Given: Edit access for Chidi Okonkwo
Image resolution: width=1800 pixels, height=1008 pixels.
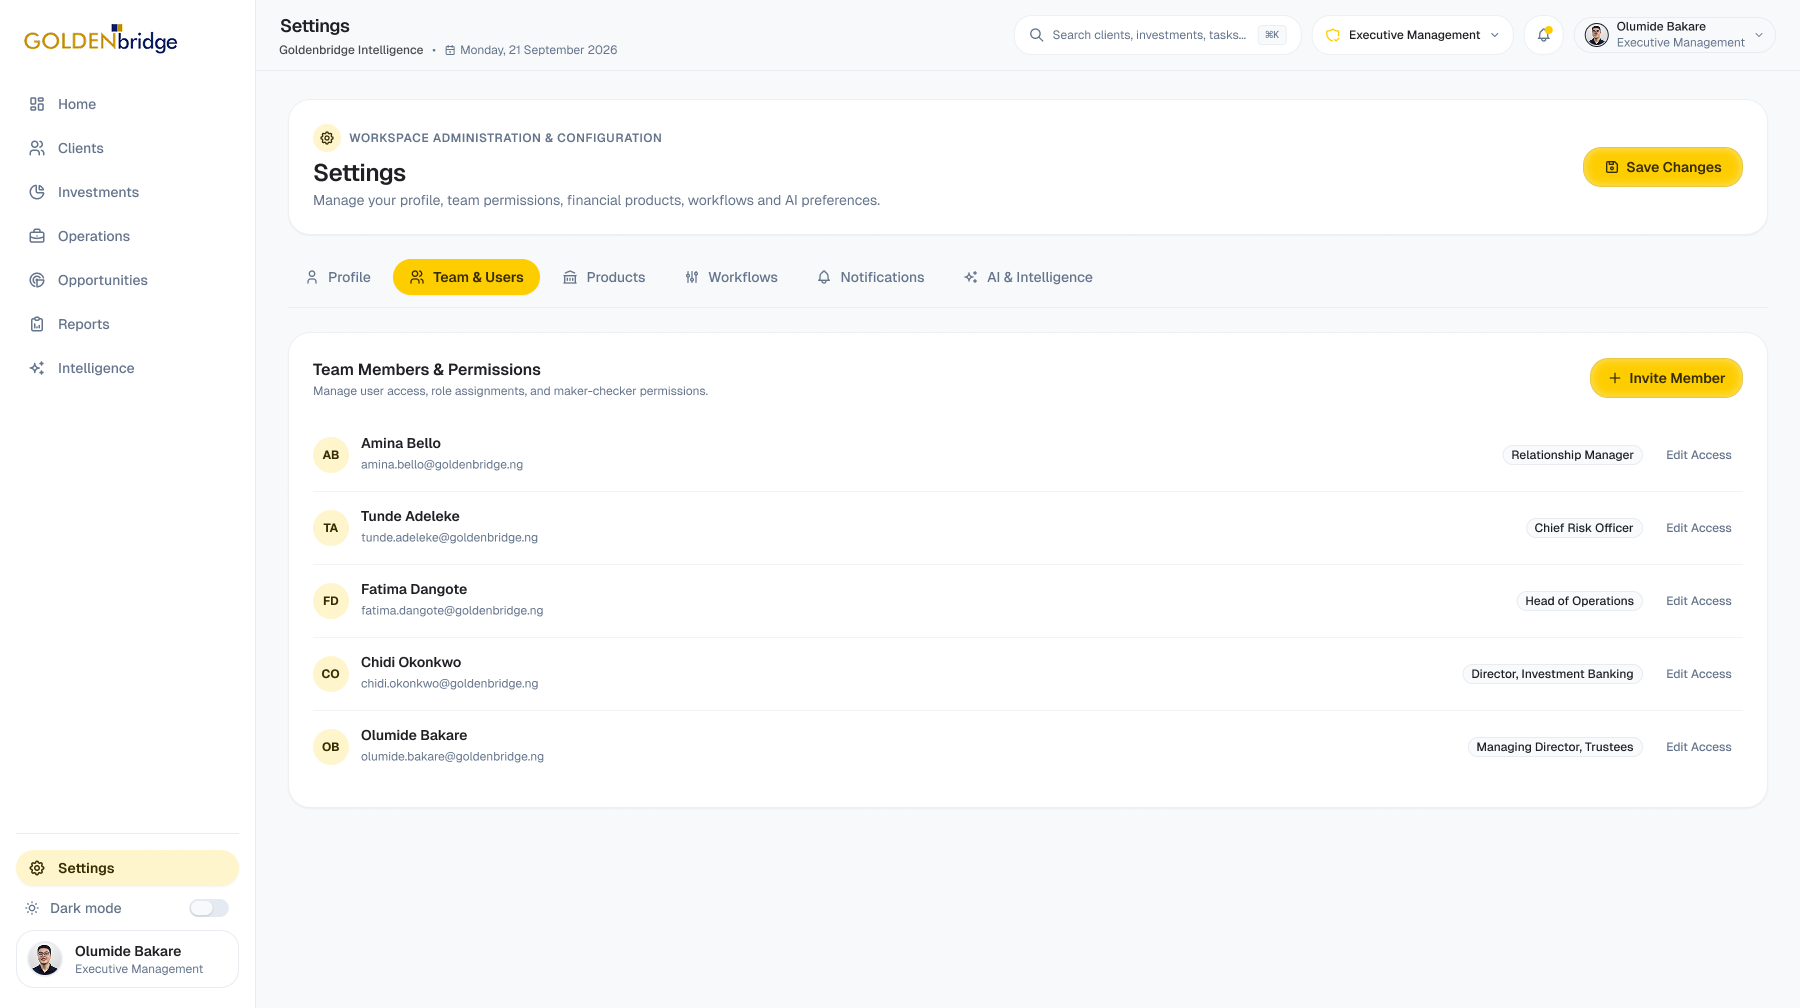Looking at the screenshot, I should coord(1699,674).
